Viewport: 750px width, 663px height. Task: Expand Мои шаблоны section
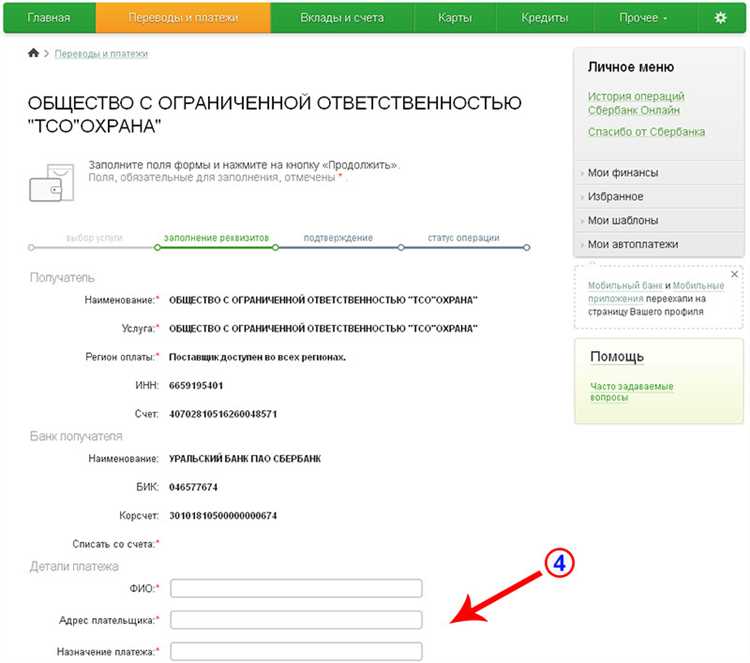point(623,221)
